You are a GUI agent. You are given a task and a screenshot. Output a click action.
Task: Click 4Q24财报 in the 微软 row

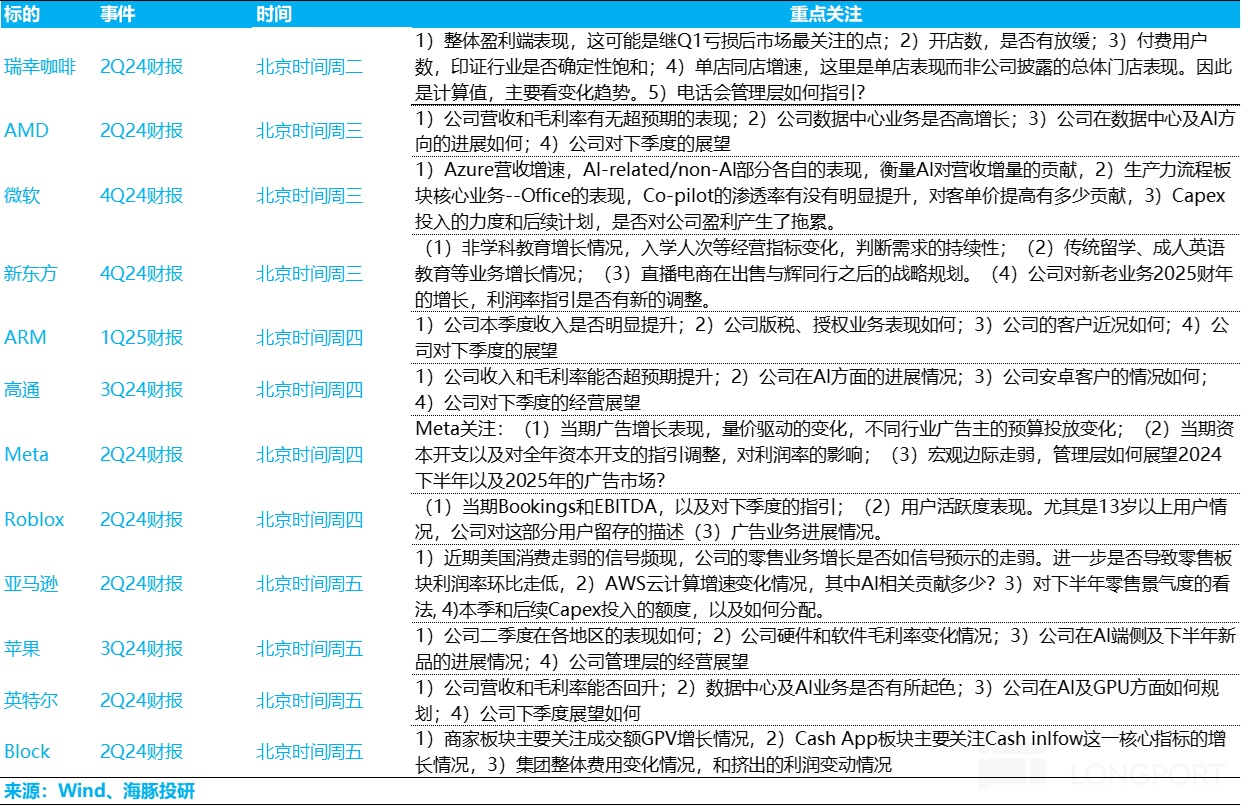142,195
